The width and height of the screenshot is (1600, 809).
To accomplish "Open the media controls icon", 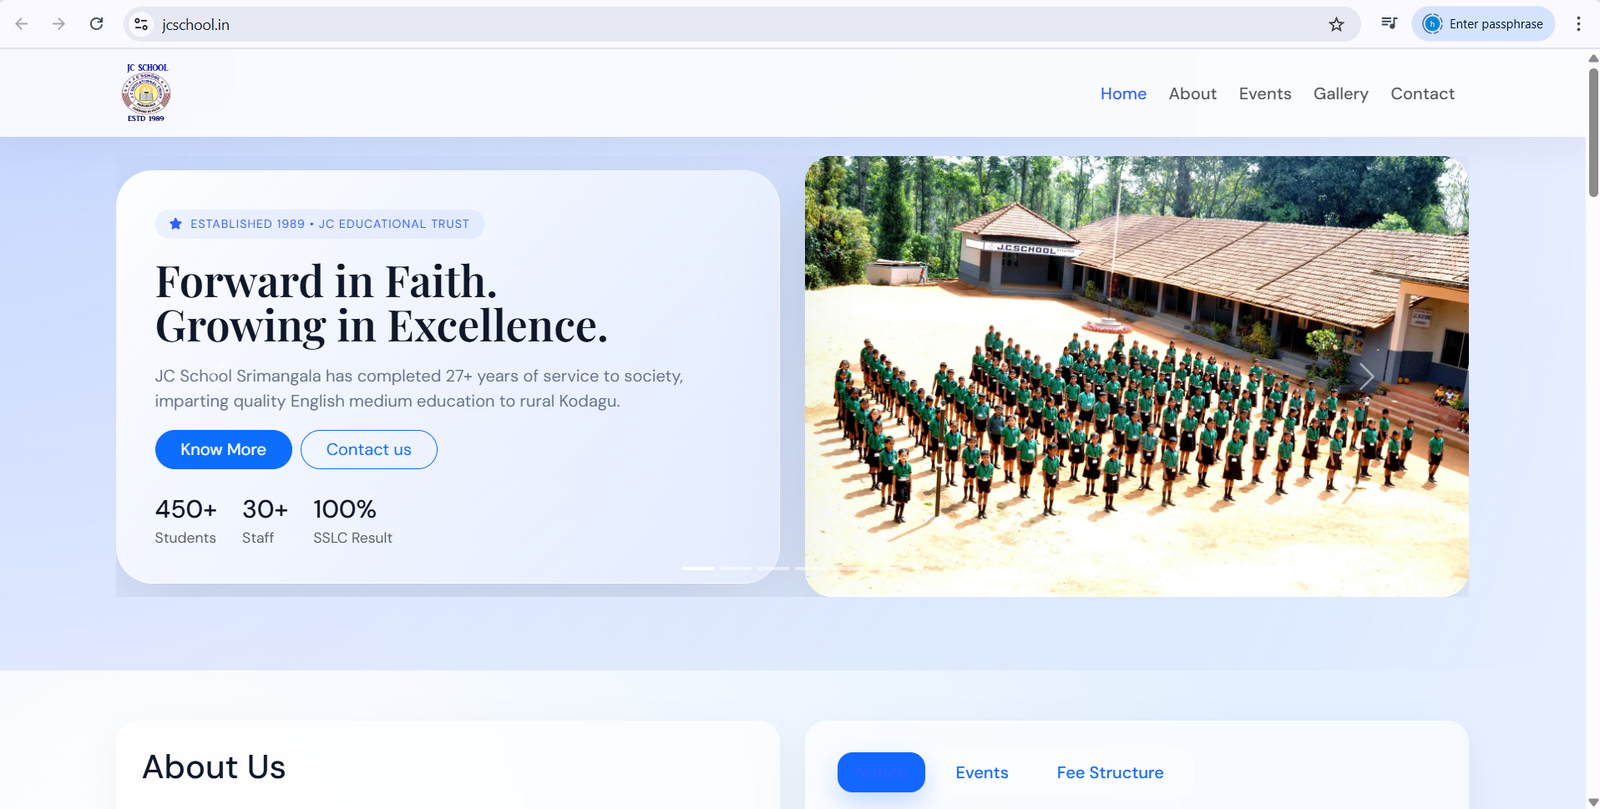I will (x=1389, y=24).
